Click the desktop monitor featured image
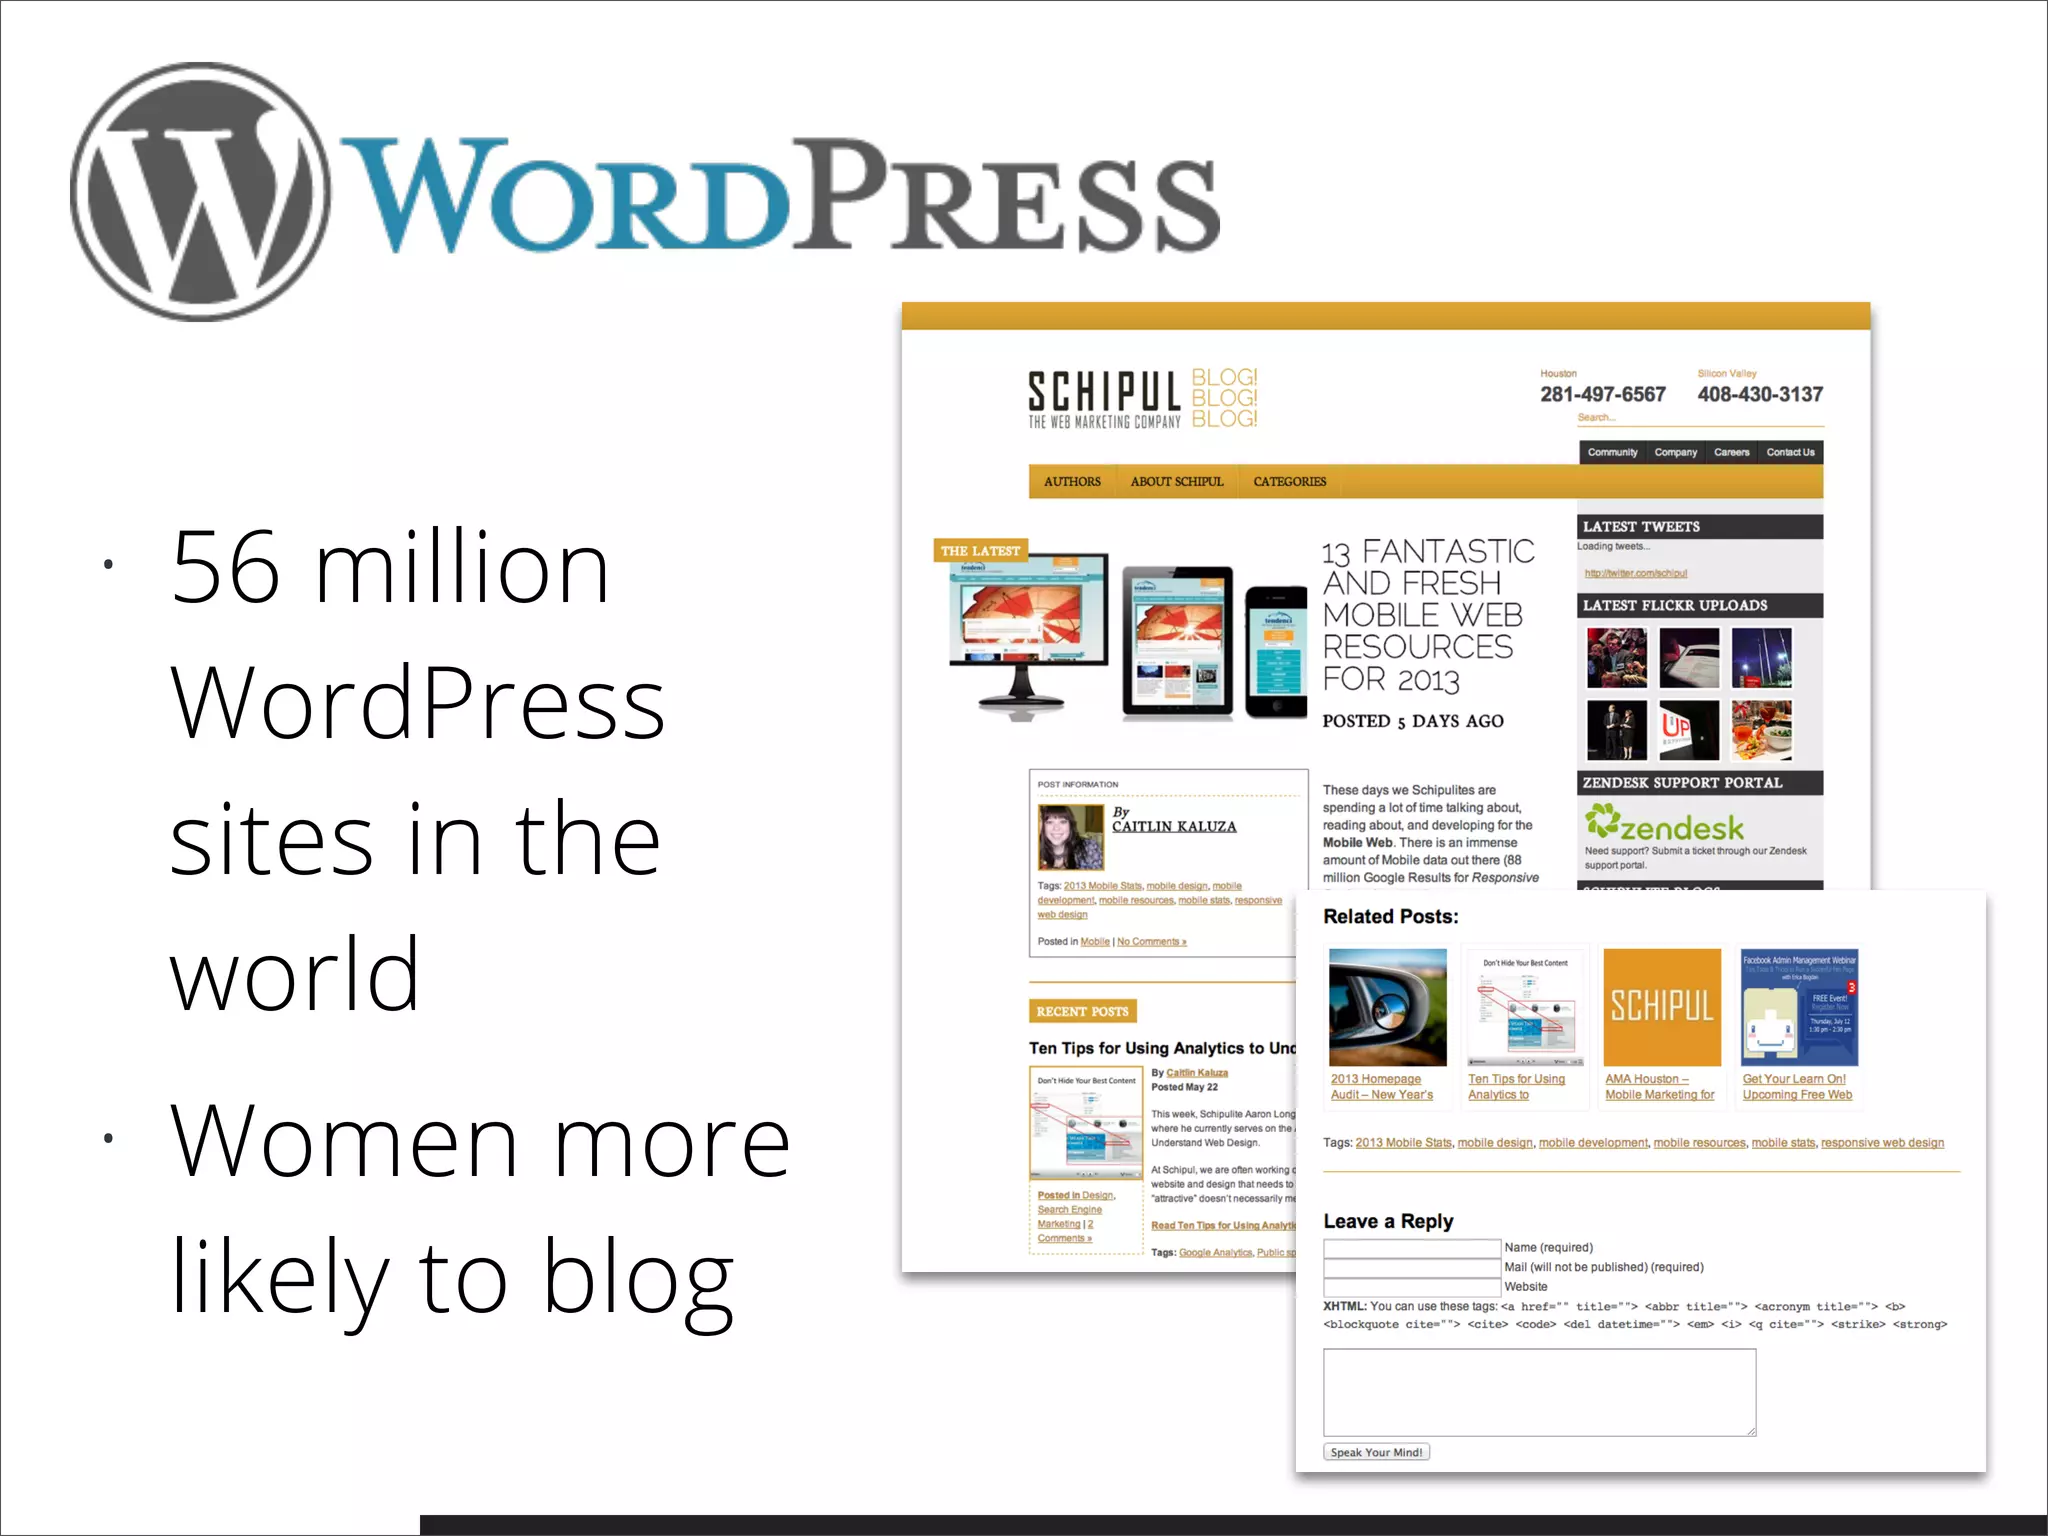Image resolution: width=2048 pixels, height=1536 pixels. coord(1028,637)
